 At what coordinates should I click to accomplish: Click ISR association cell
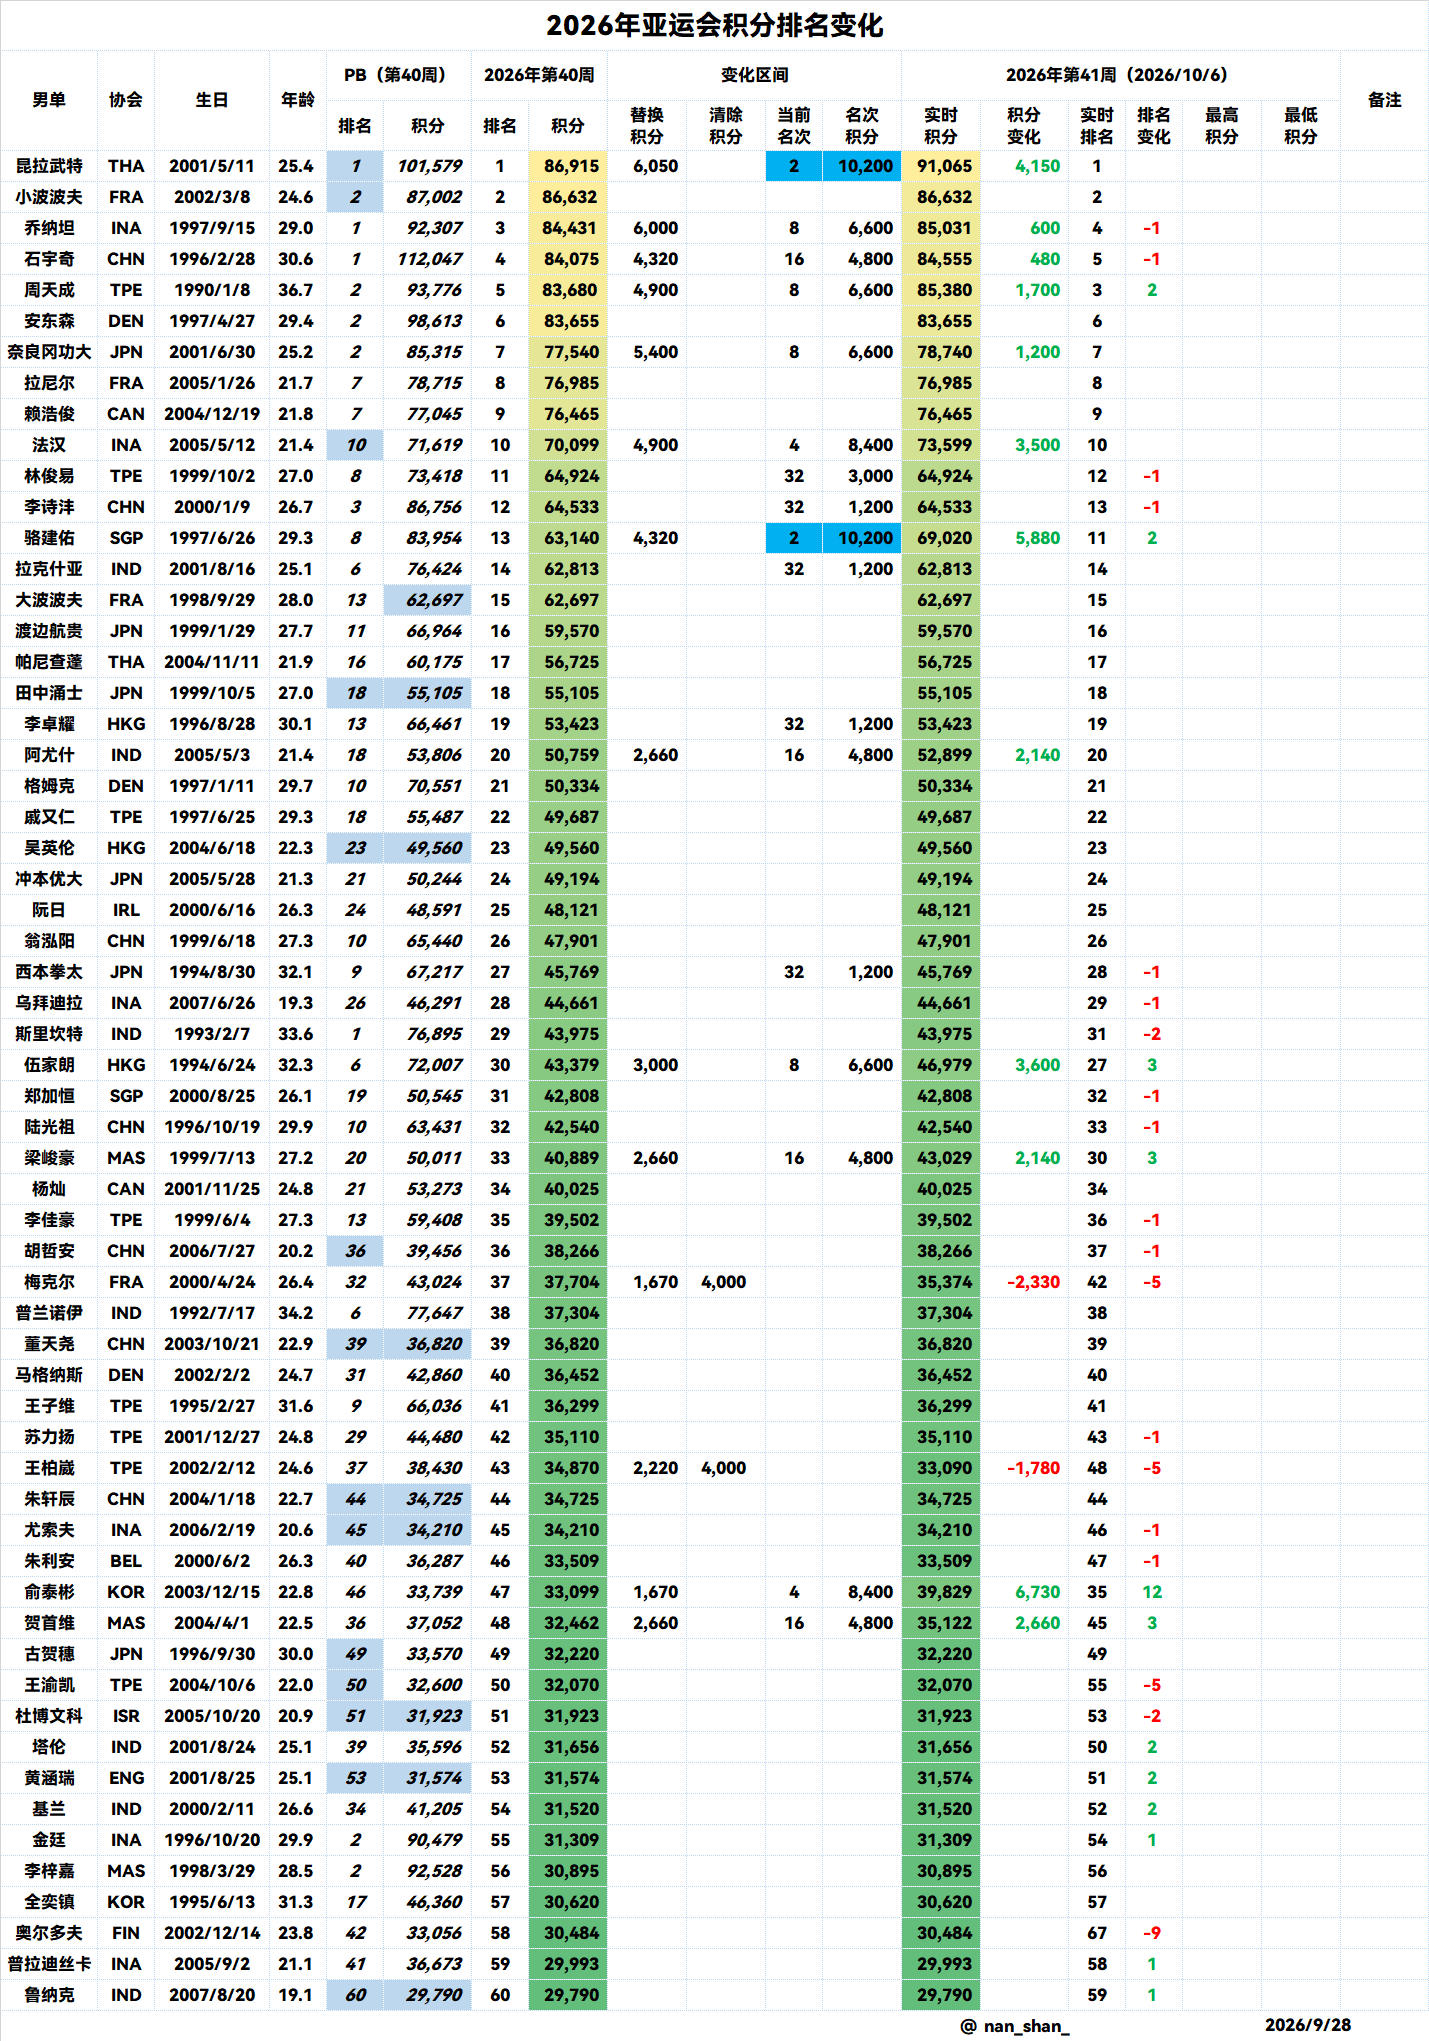[126, 1716]
